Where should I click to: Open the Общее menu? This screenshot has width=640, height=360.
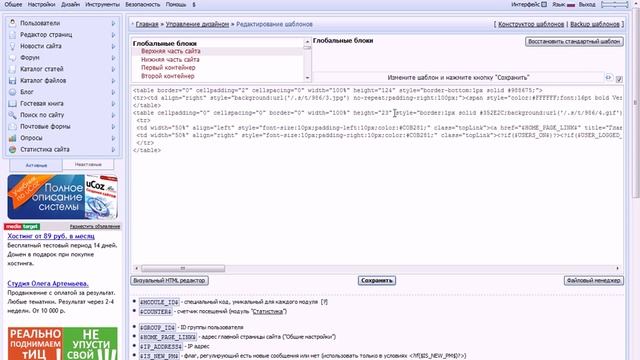click(13, 4)
